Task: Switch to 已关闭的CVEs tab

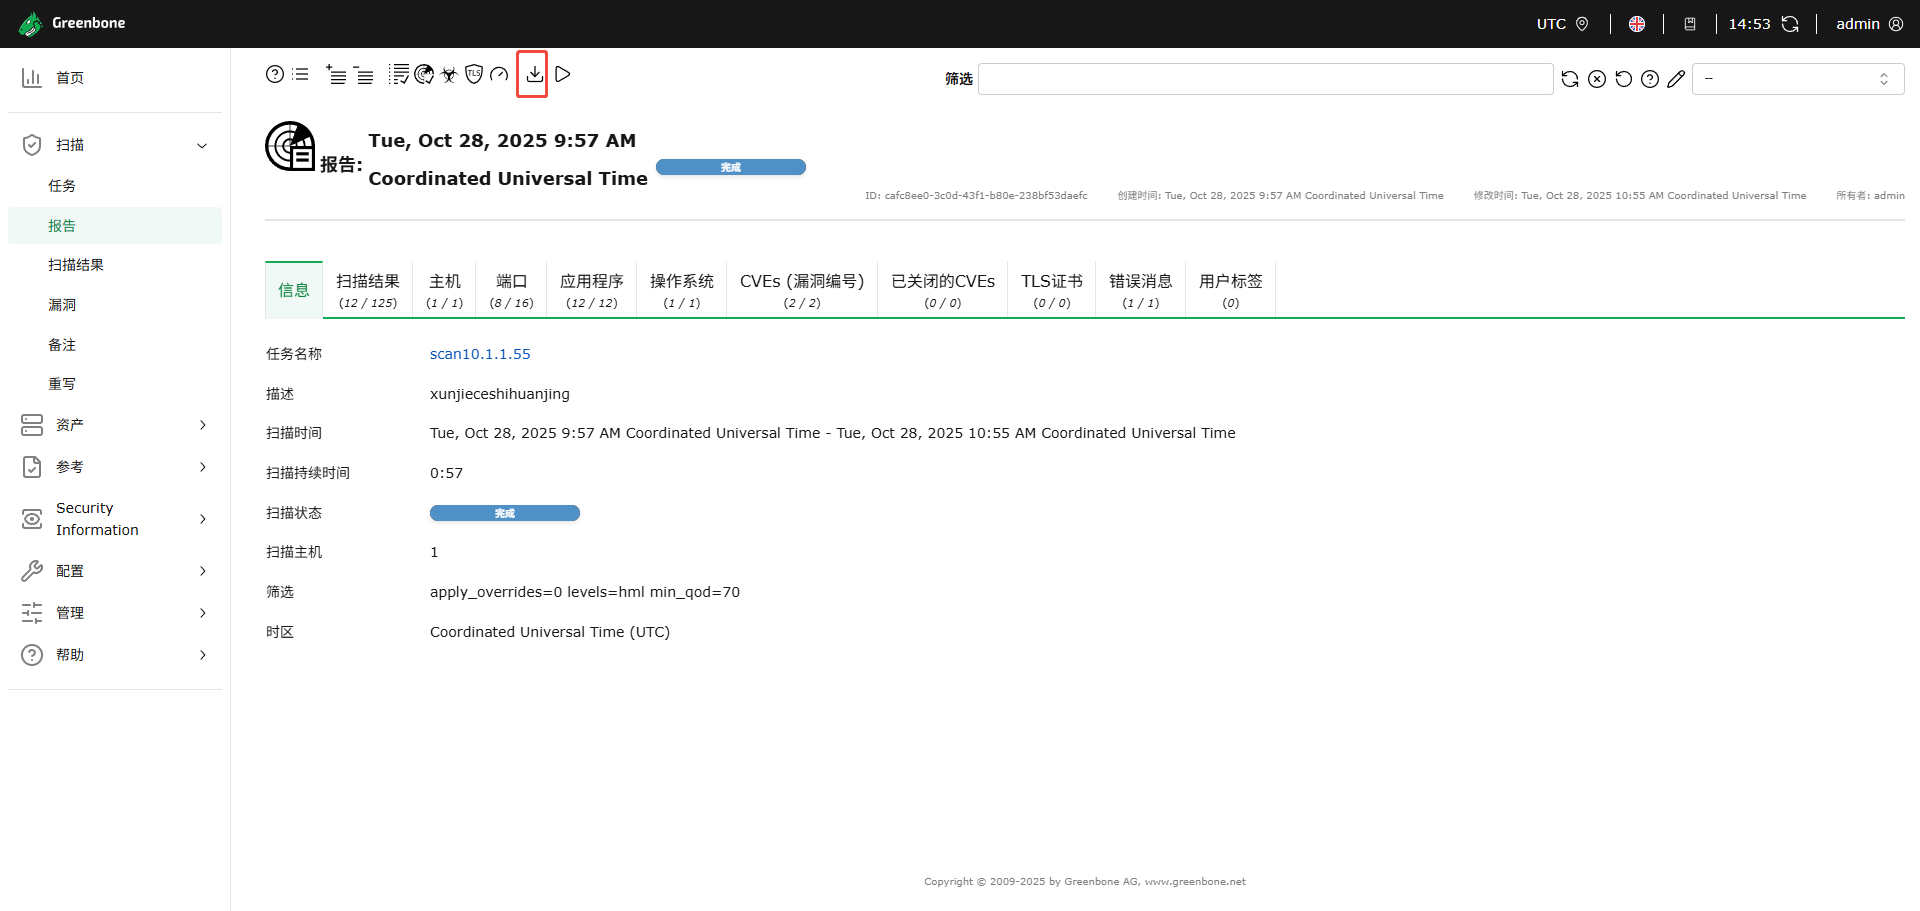Action: coord(943,290)
